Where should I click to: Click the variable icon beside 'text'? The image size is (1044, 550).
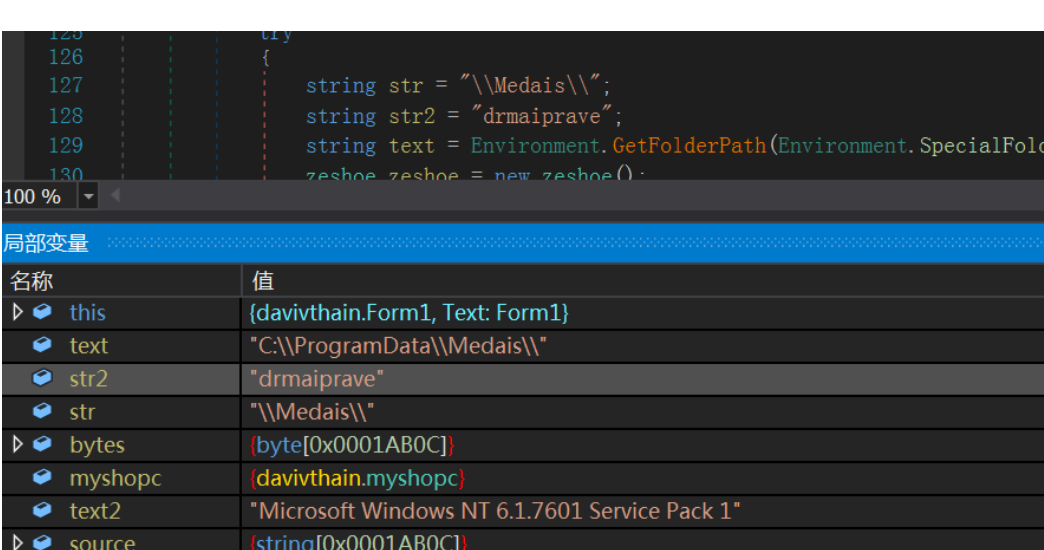click(x=43, y=345)
